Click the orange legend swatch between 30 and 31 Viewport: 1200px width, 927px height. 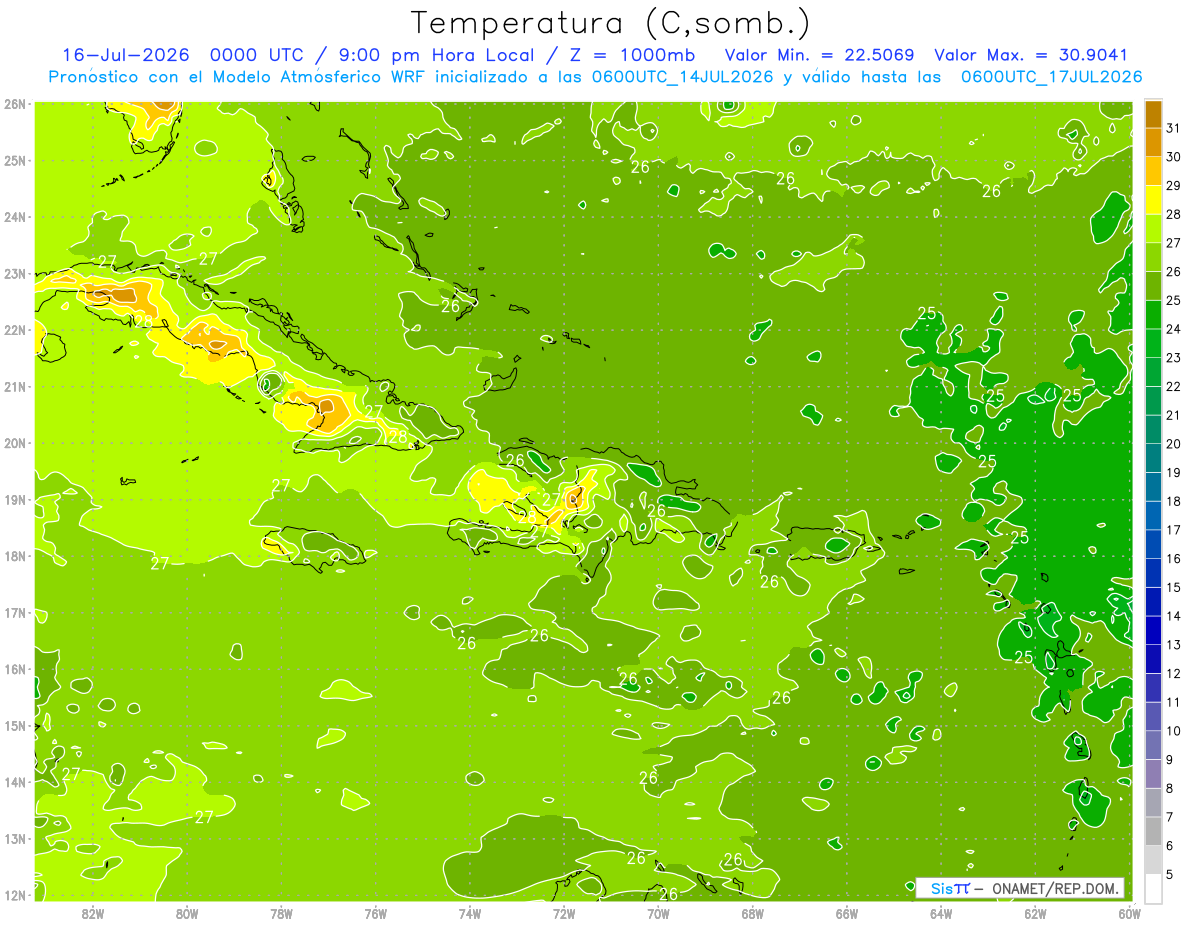click(1153, 142)
